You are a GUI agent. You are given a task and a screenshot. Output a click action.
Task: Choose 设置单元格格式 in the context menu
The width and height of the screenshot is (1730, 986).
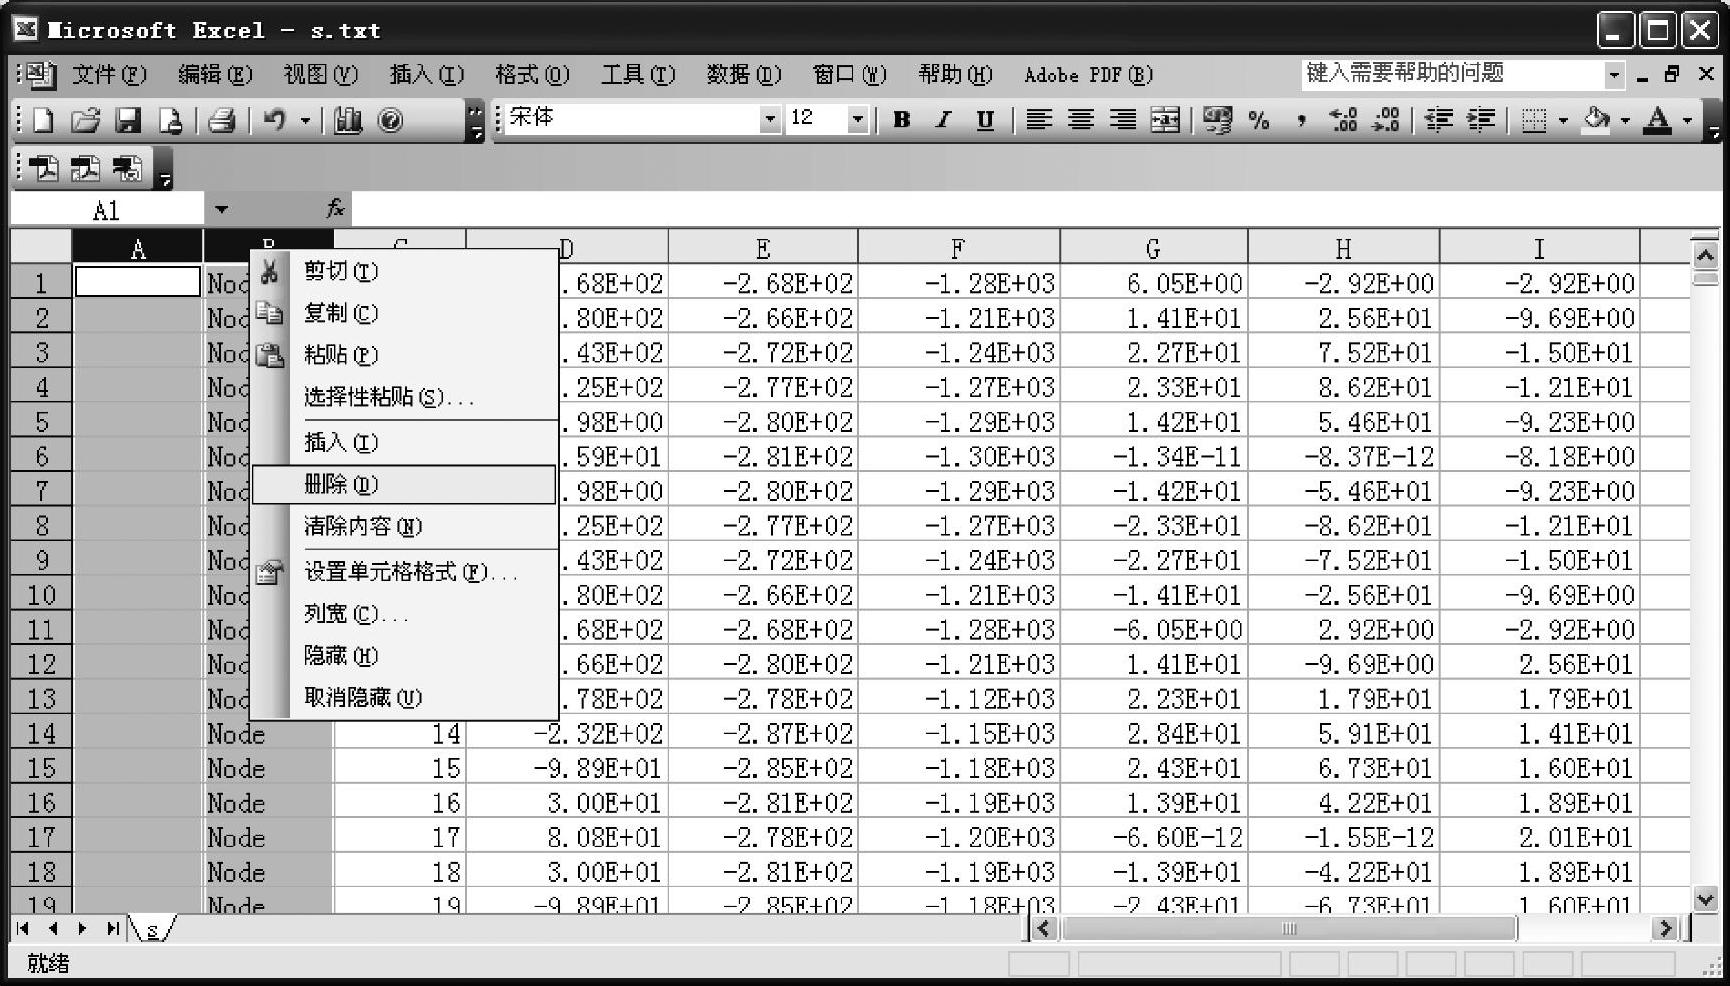click(x=404, y=572)
